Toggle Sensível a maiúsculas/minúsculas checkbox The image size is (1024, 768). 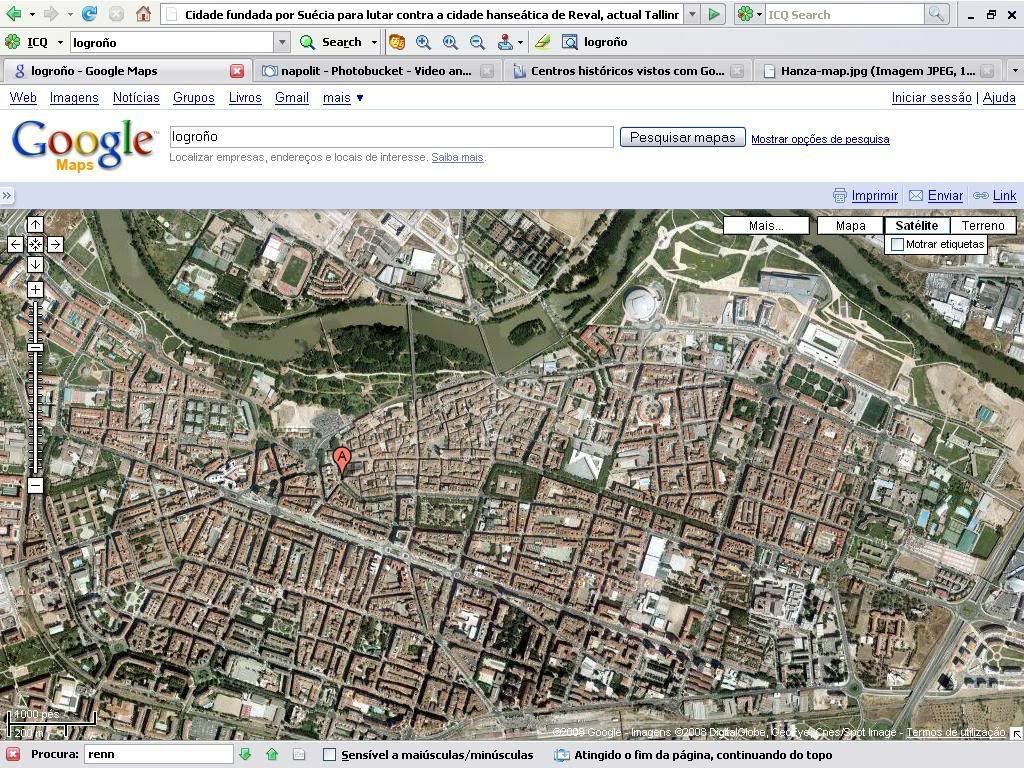point(329,755)
